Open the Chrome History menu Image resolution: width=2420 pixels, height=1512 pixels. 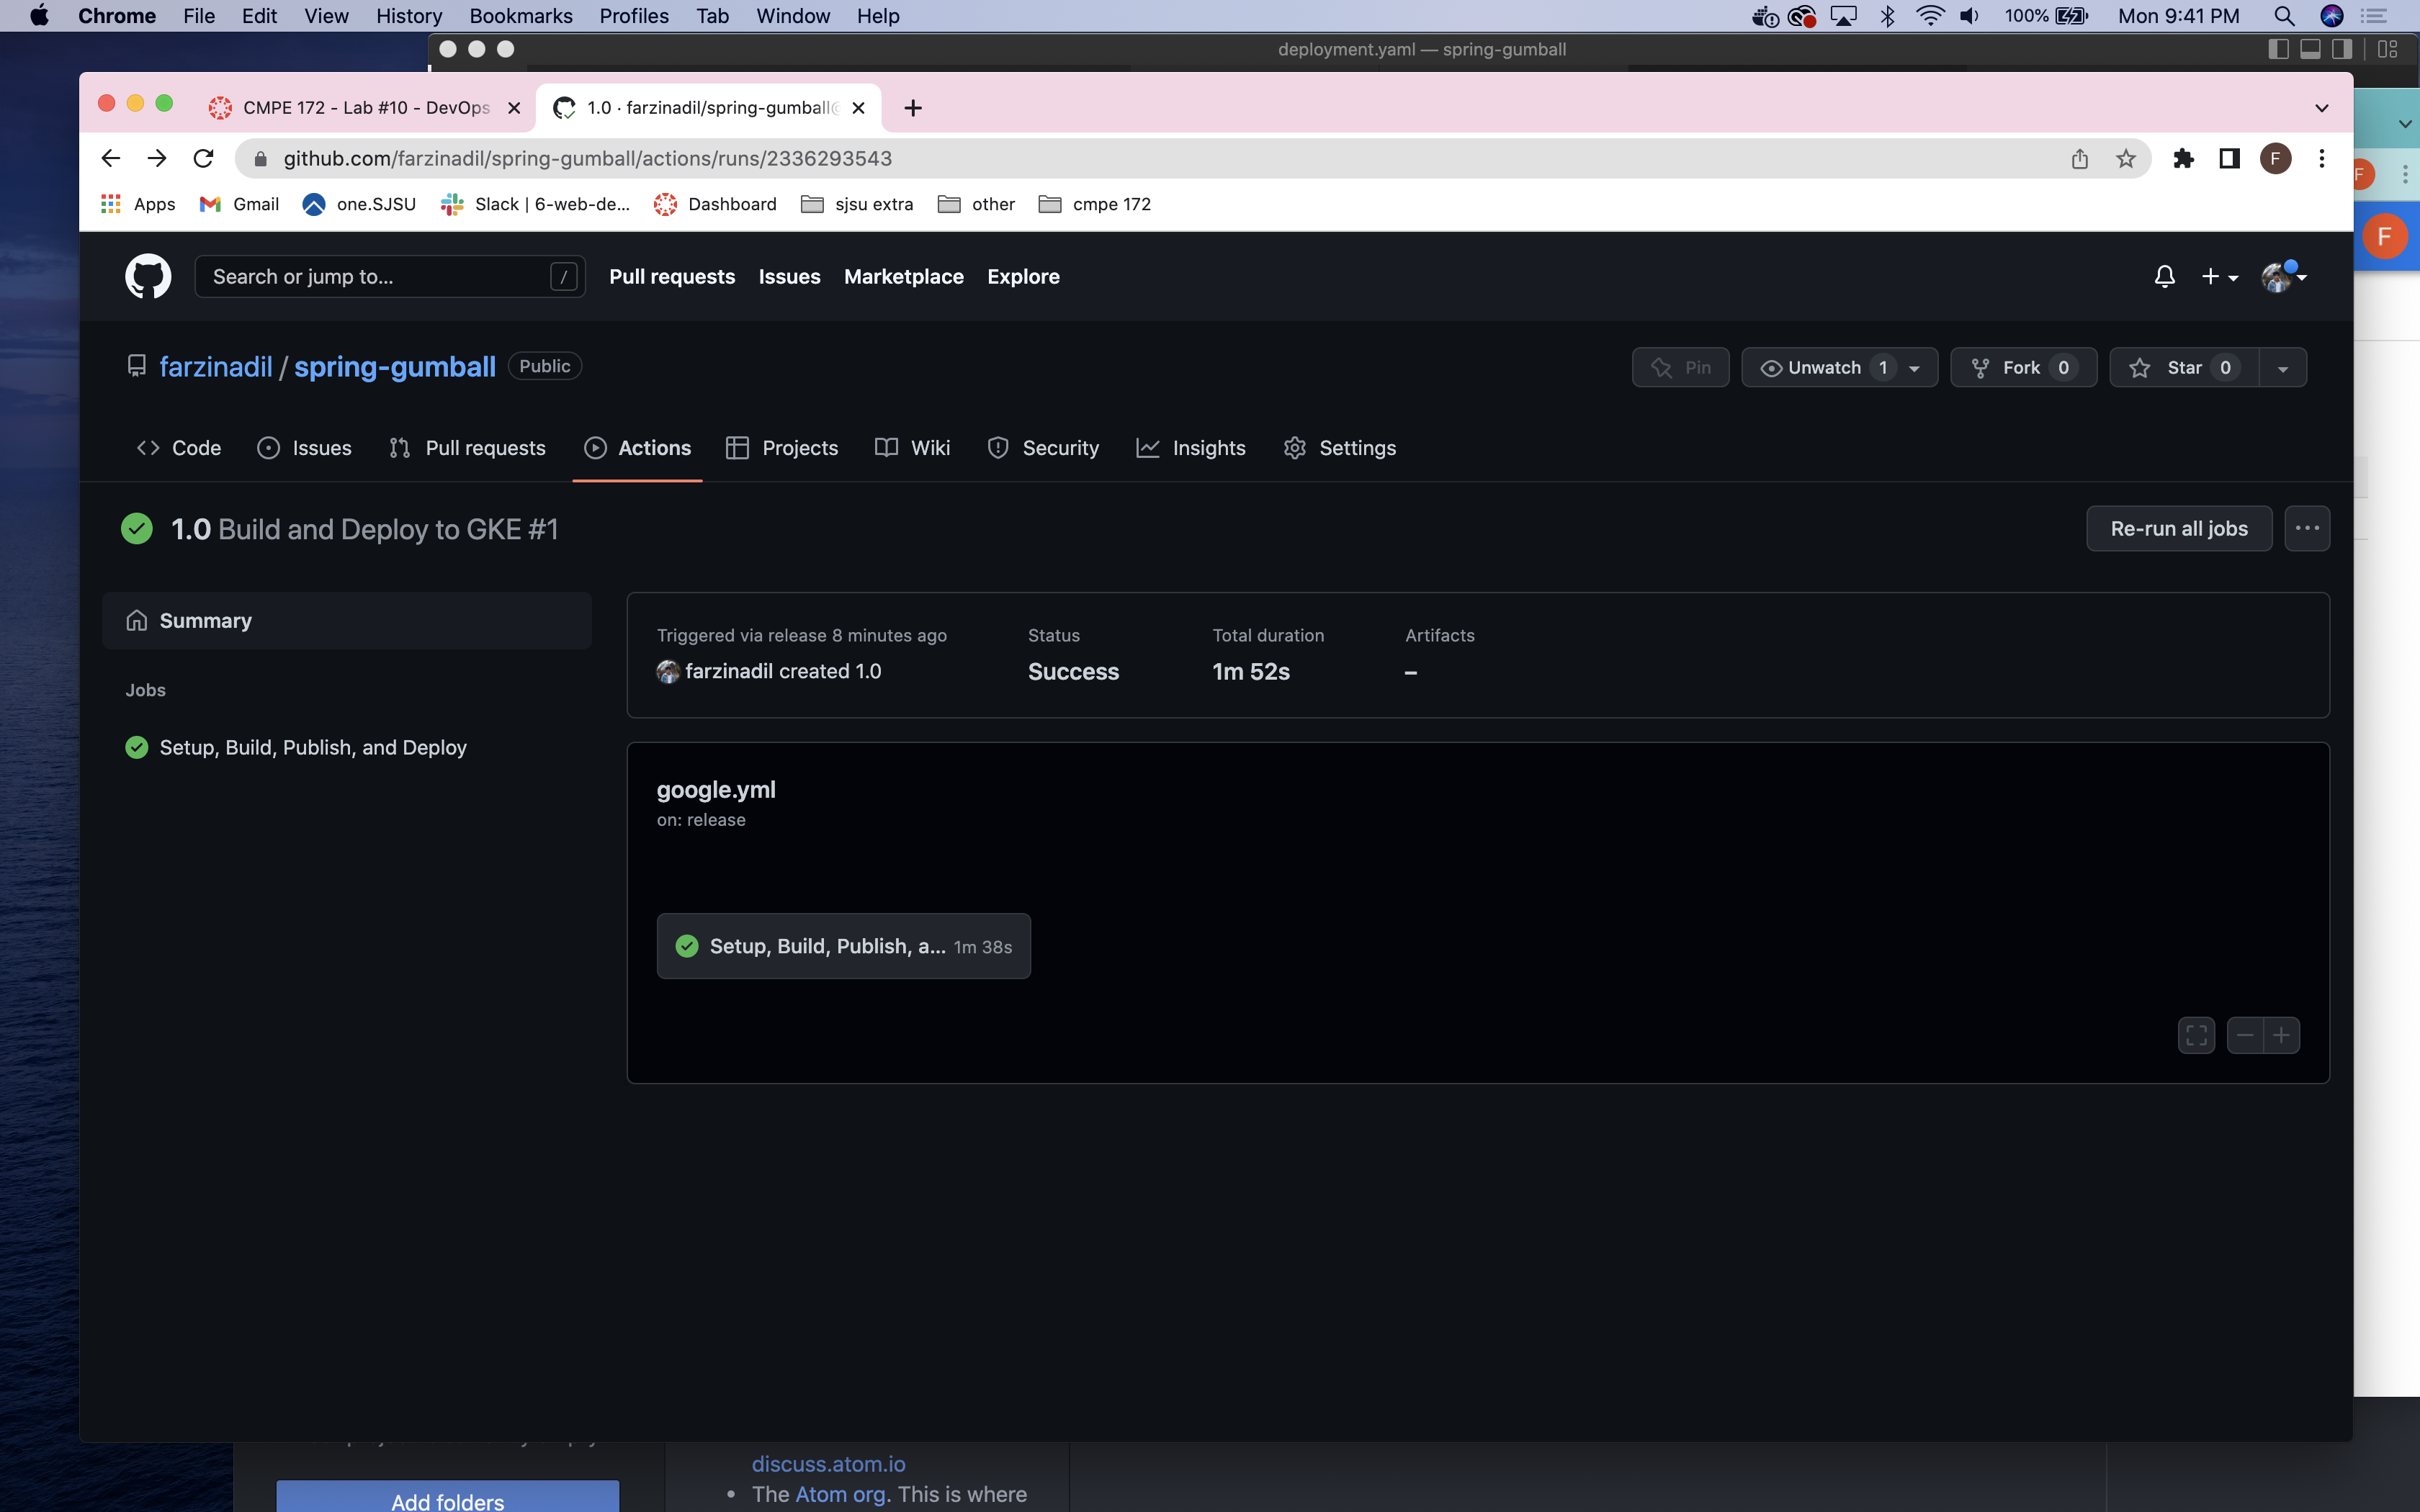point(408,16)
